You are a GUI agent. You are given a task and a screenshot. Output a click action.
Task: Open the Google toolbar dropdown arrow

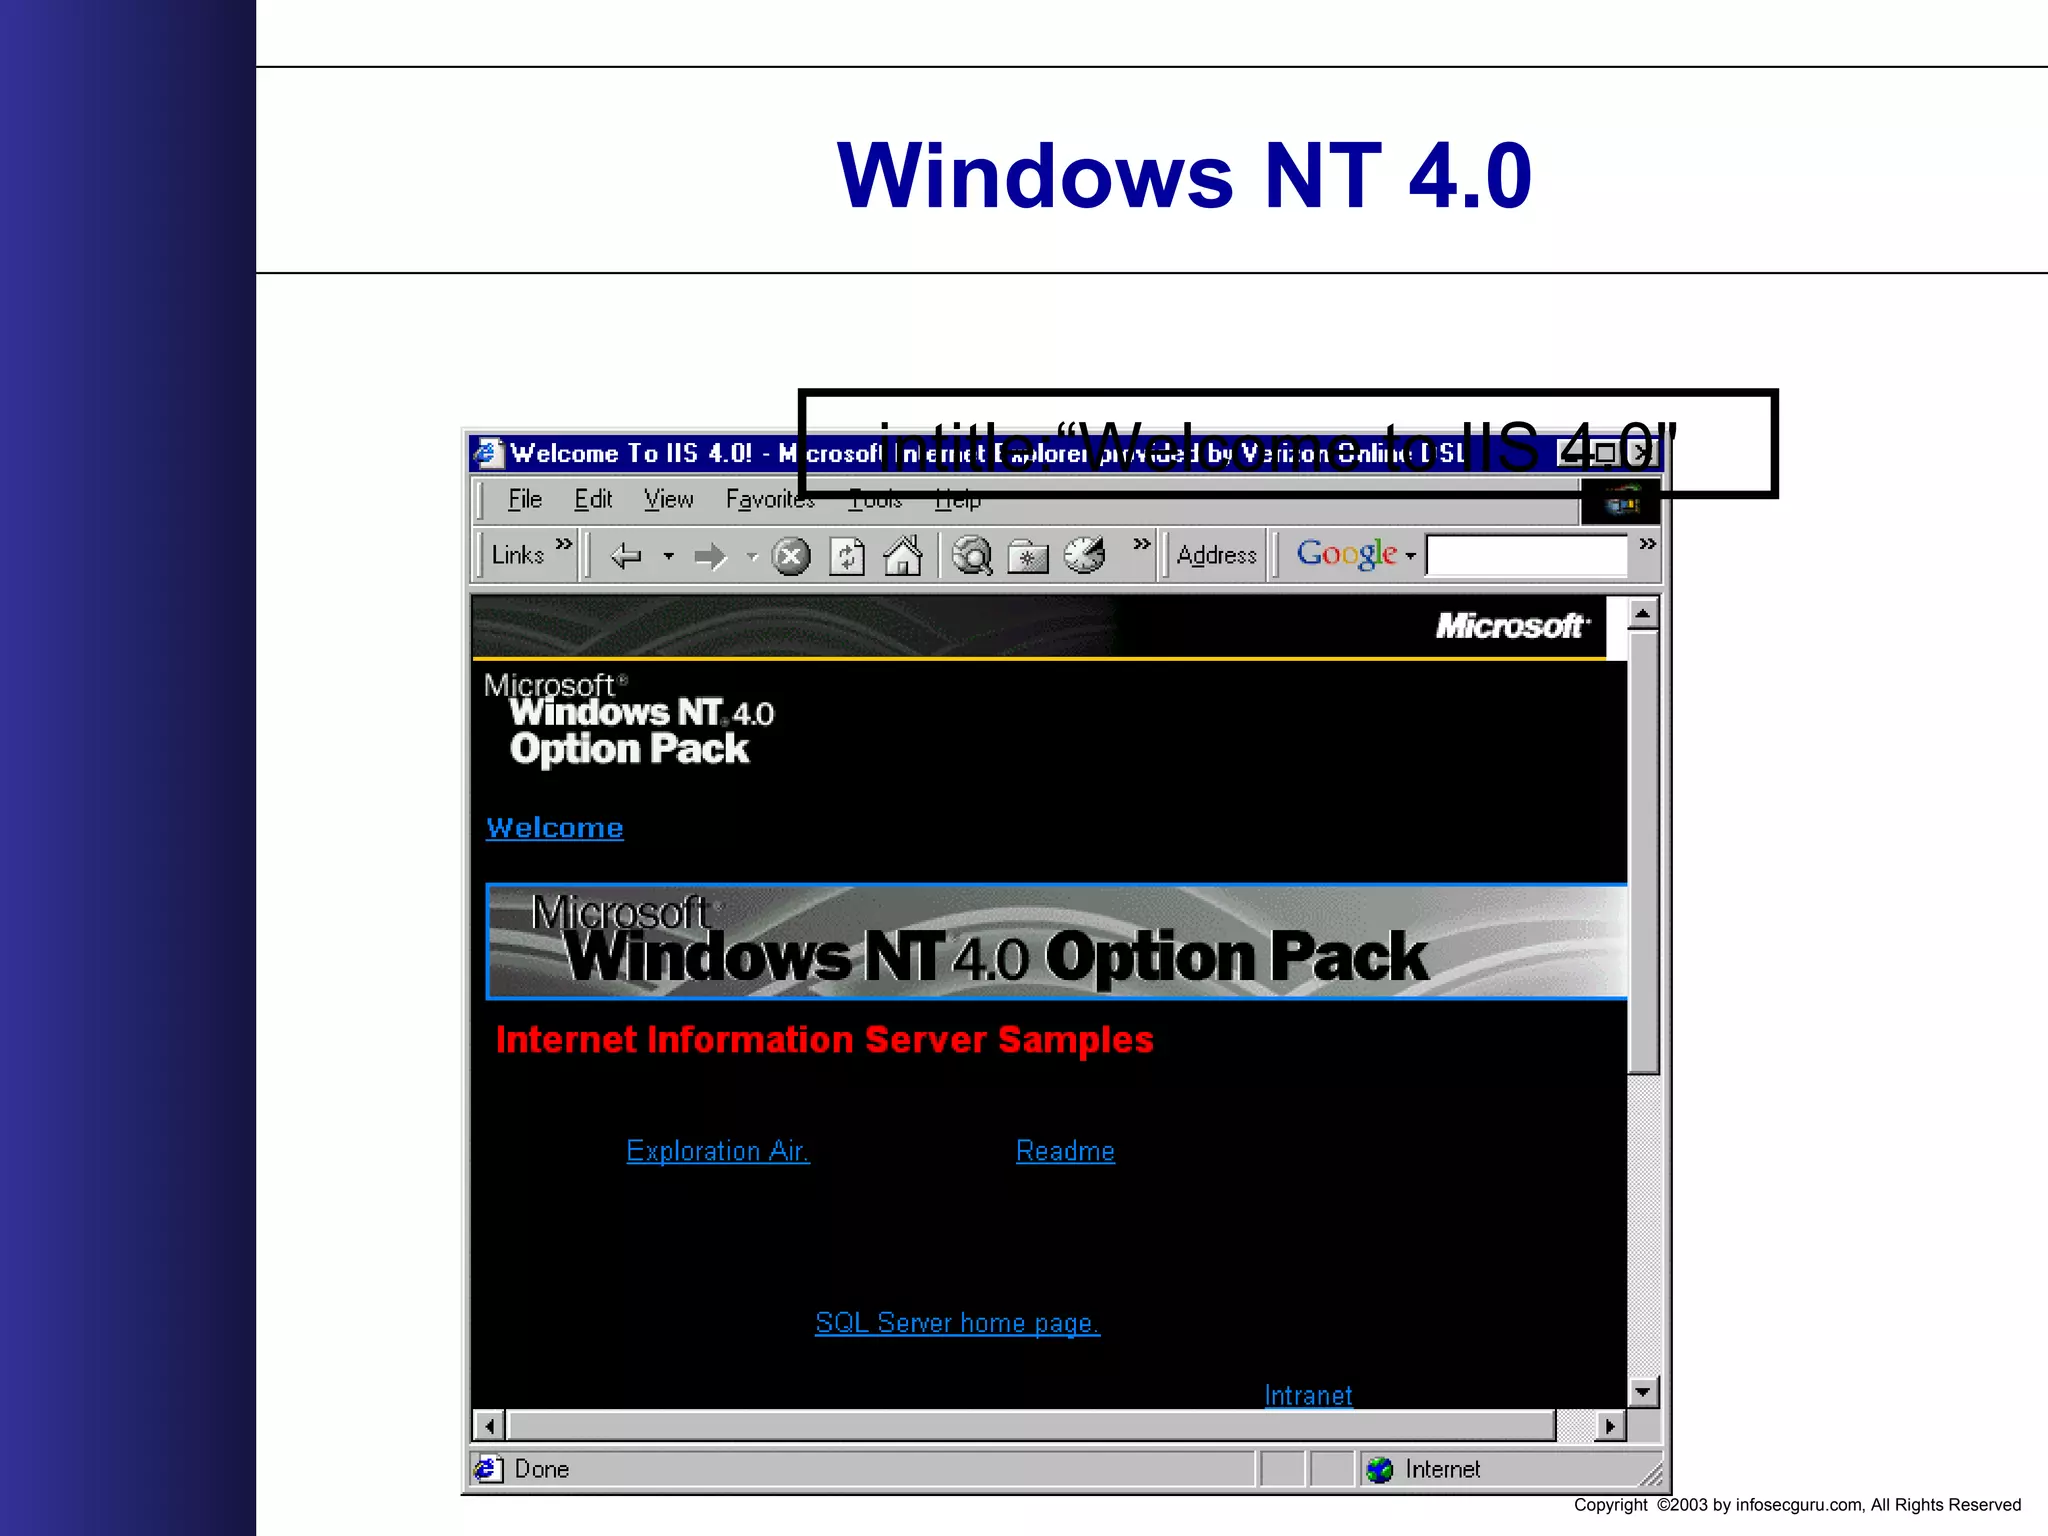pos(1410,555)
